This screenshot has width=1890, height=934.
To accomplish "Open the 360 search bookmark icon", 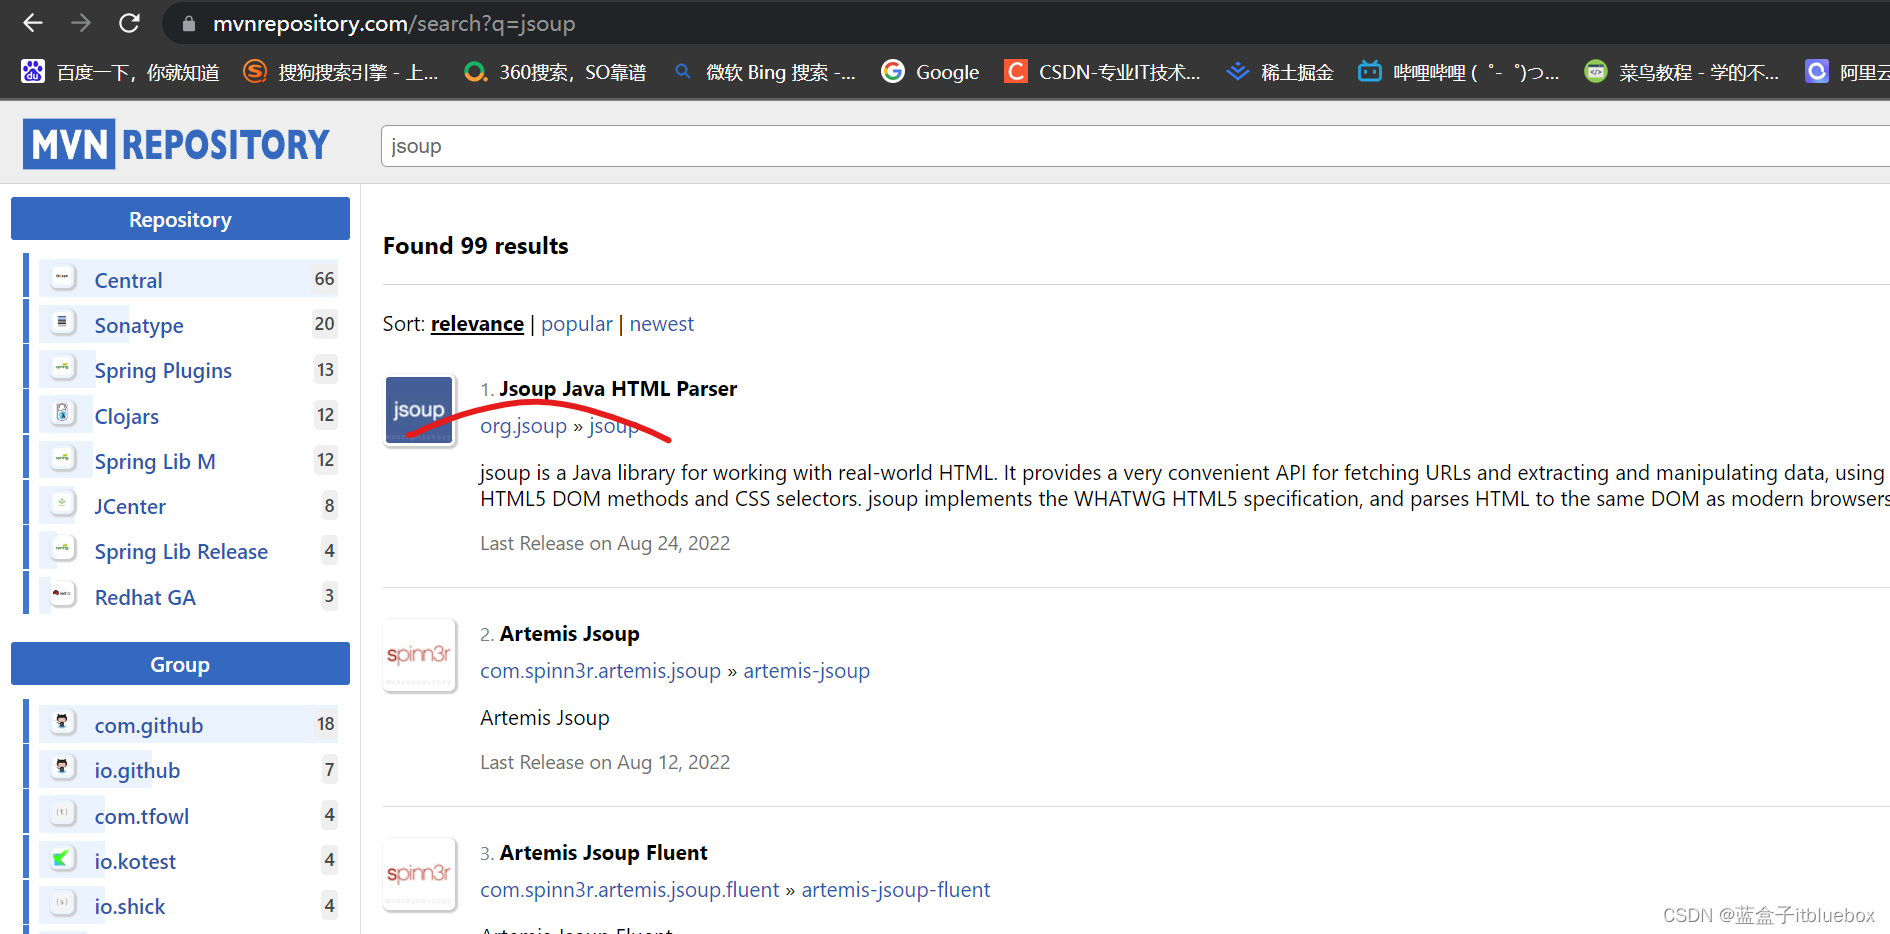I will tap(476, 72).
